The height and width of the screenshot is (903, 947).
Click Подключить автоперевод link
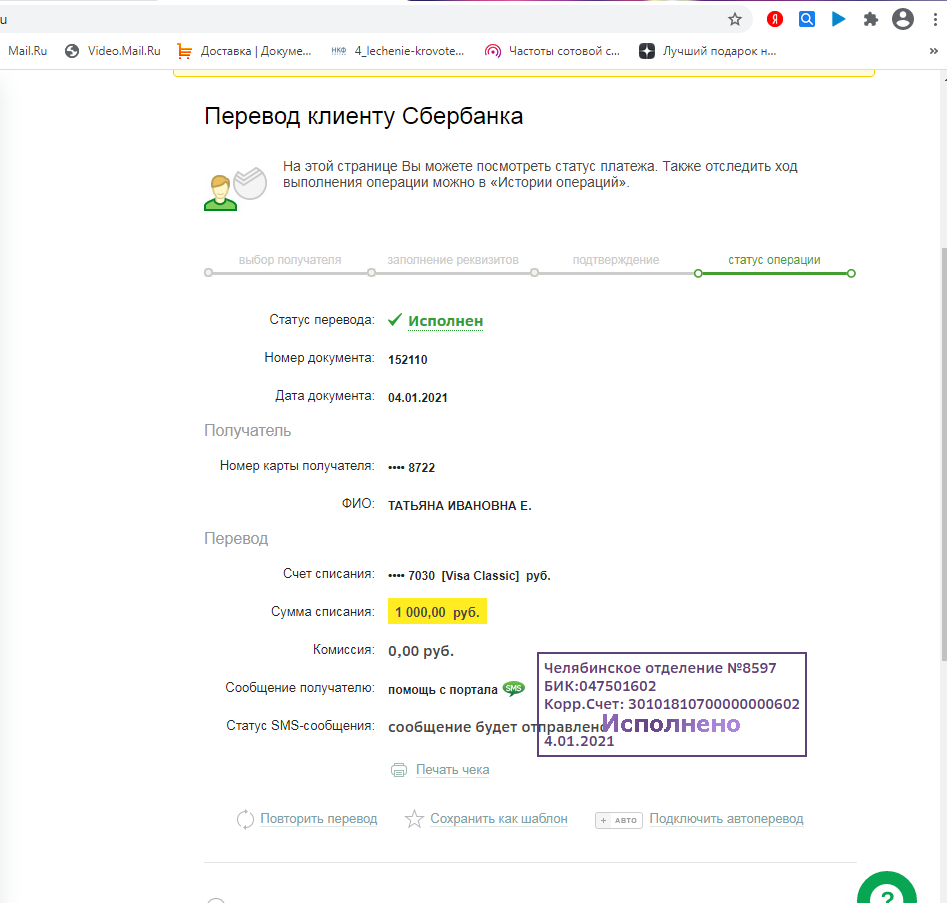coord(727,819)
